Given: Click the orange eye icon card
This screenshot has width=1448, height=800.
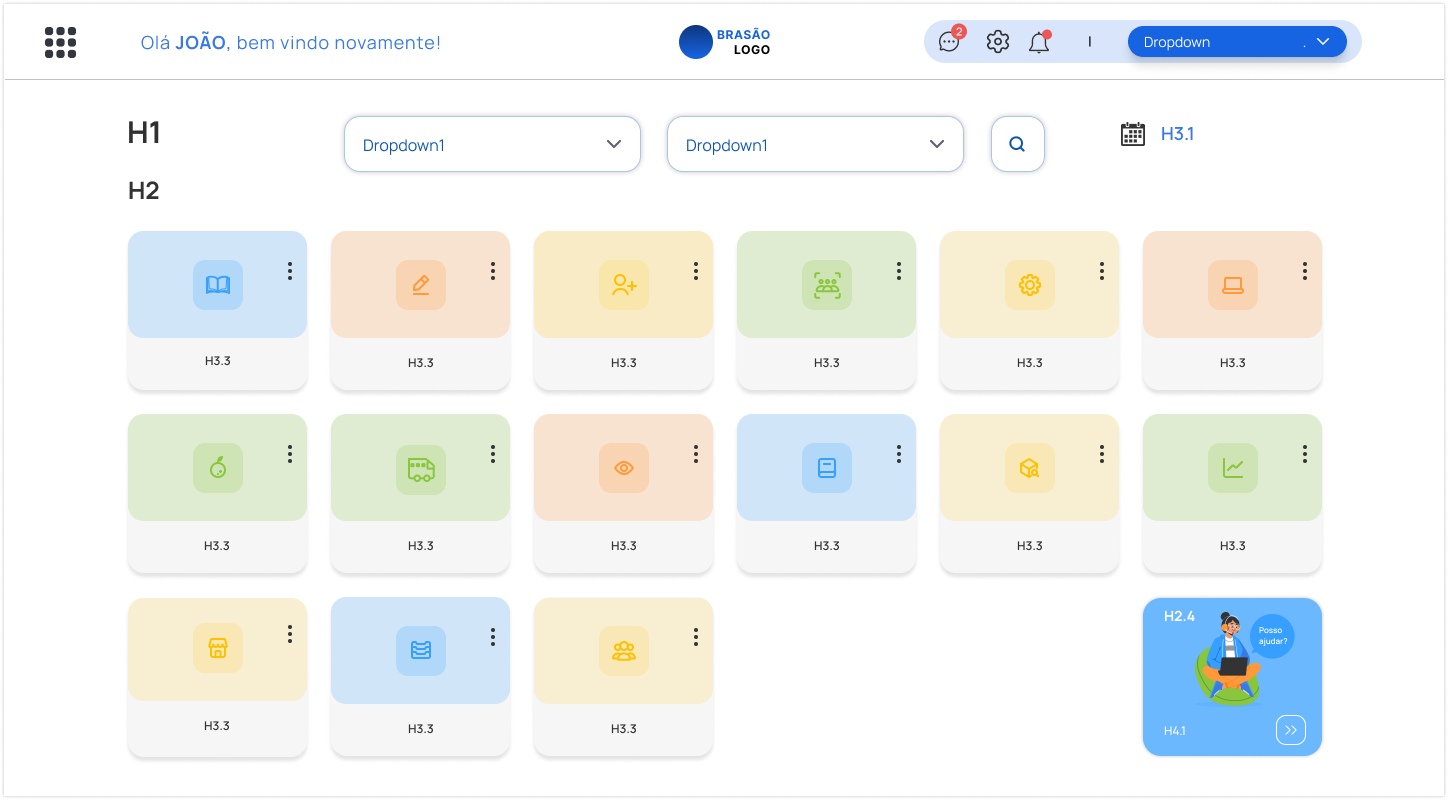Looking at the screenshot, I should [x=624, y=469].
